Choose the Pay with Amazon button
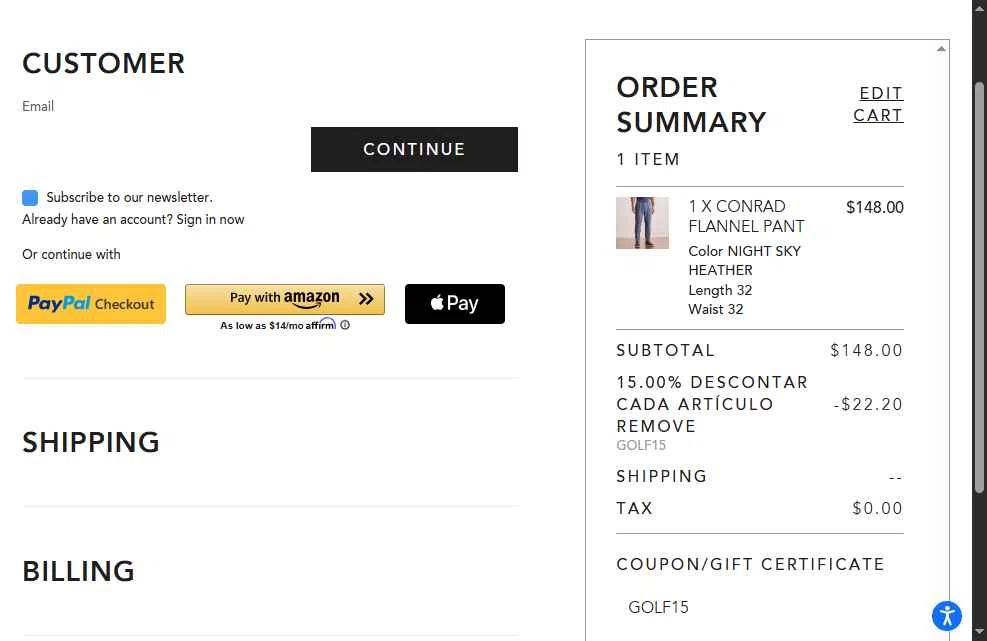 285,298
